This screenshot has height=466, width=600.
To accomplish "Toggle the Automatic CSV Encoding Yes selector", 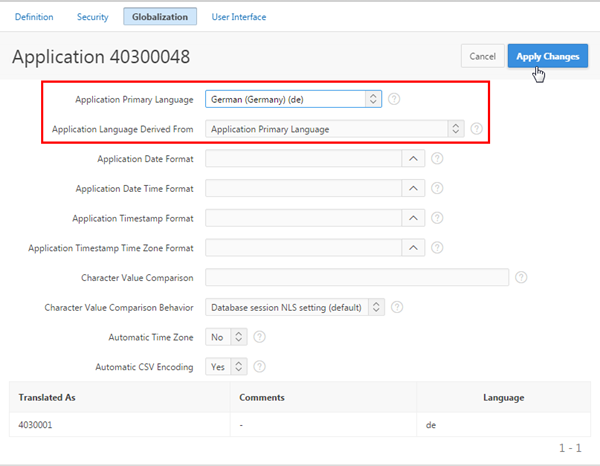I will point(225,367).
